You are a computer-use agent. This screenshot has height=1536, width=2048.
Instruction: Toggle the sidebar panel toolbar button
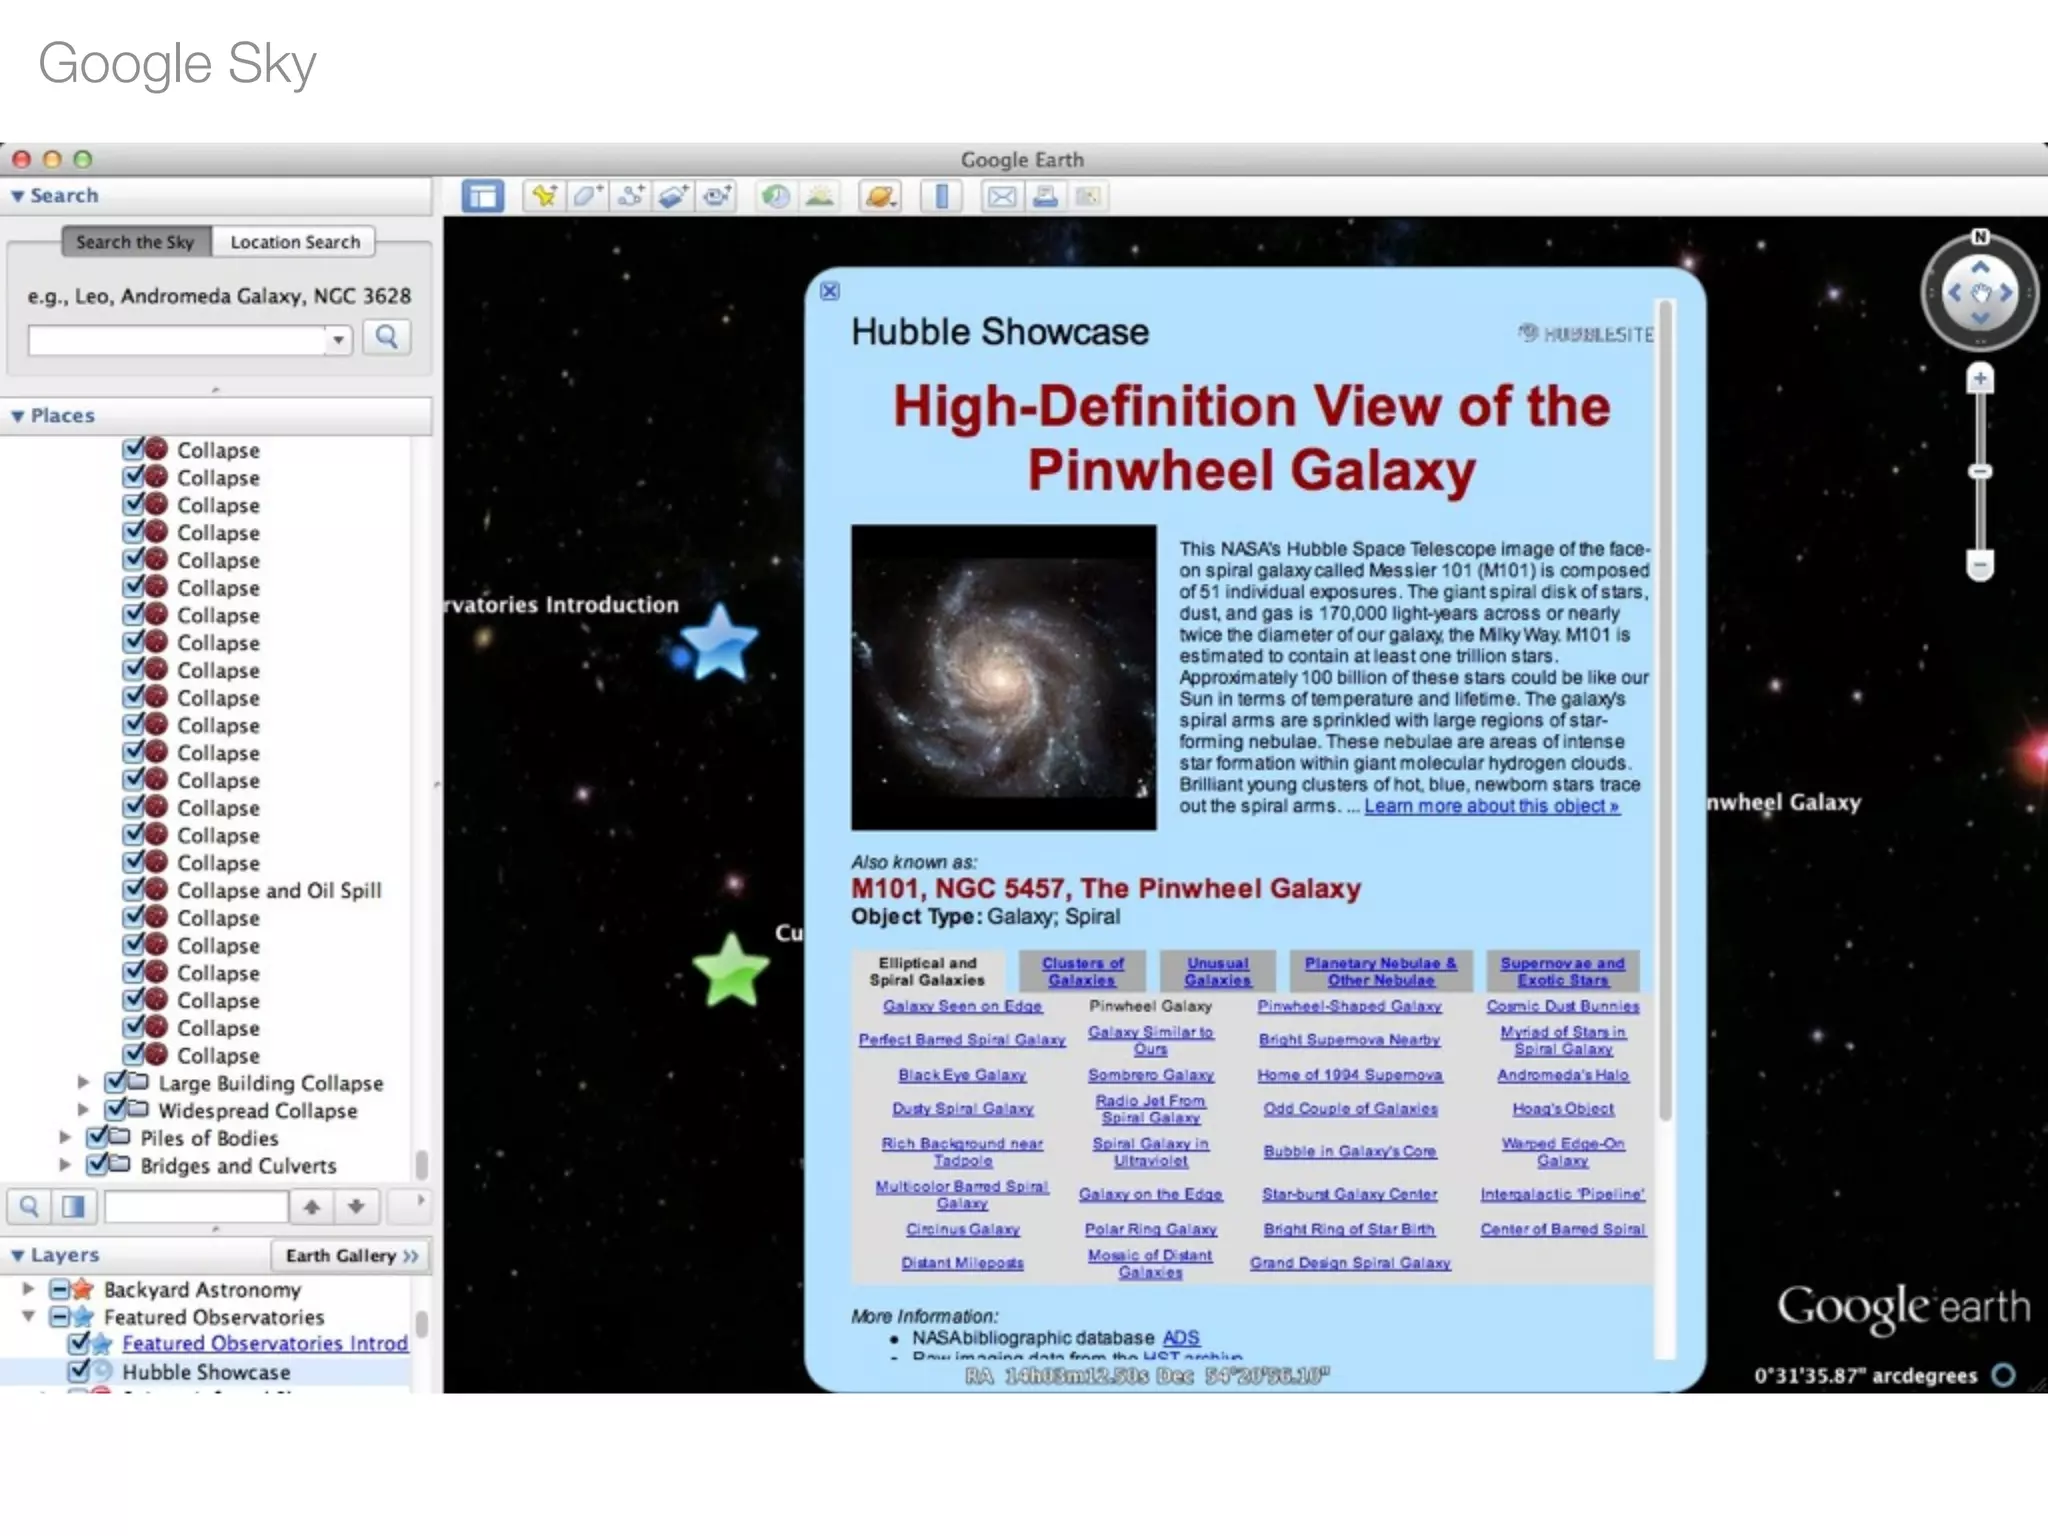point(483,197)
